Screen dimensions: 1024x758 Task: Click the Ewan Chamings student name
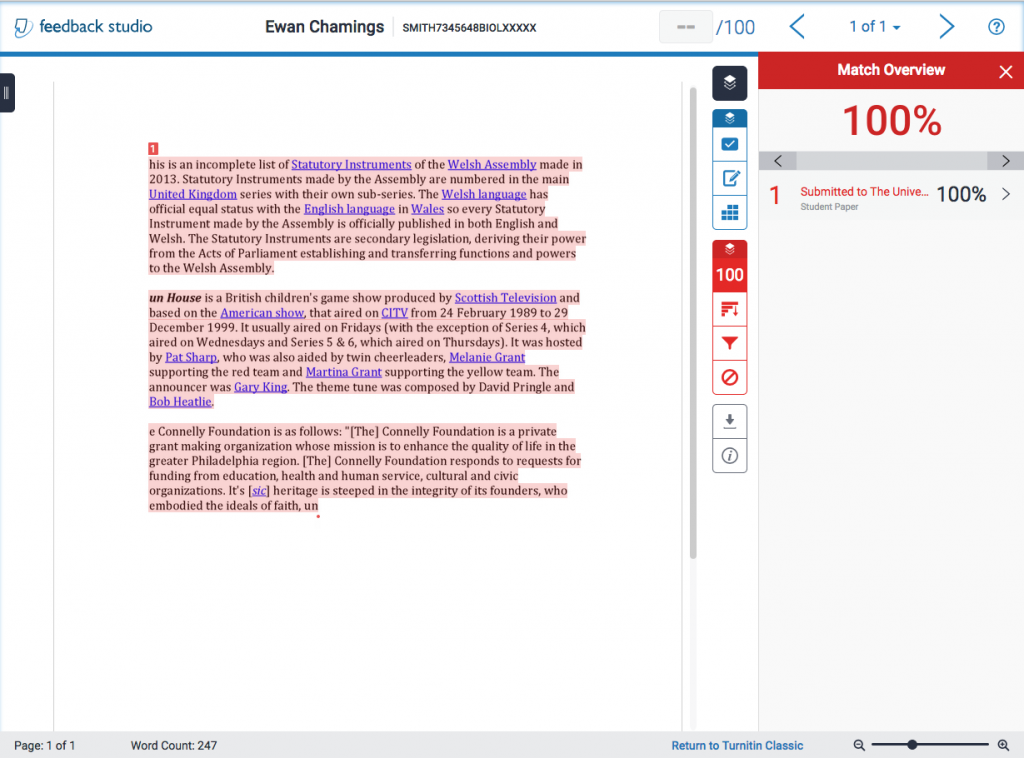325,27
